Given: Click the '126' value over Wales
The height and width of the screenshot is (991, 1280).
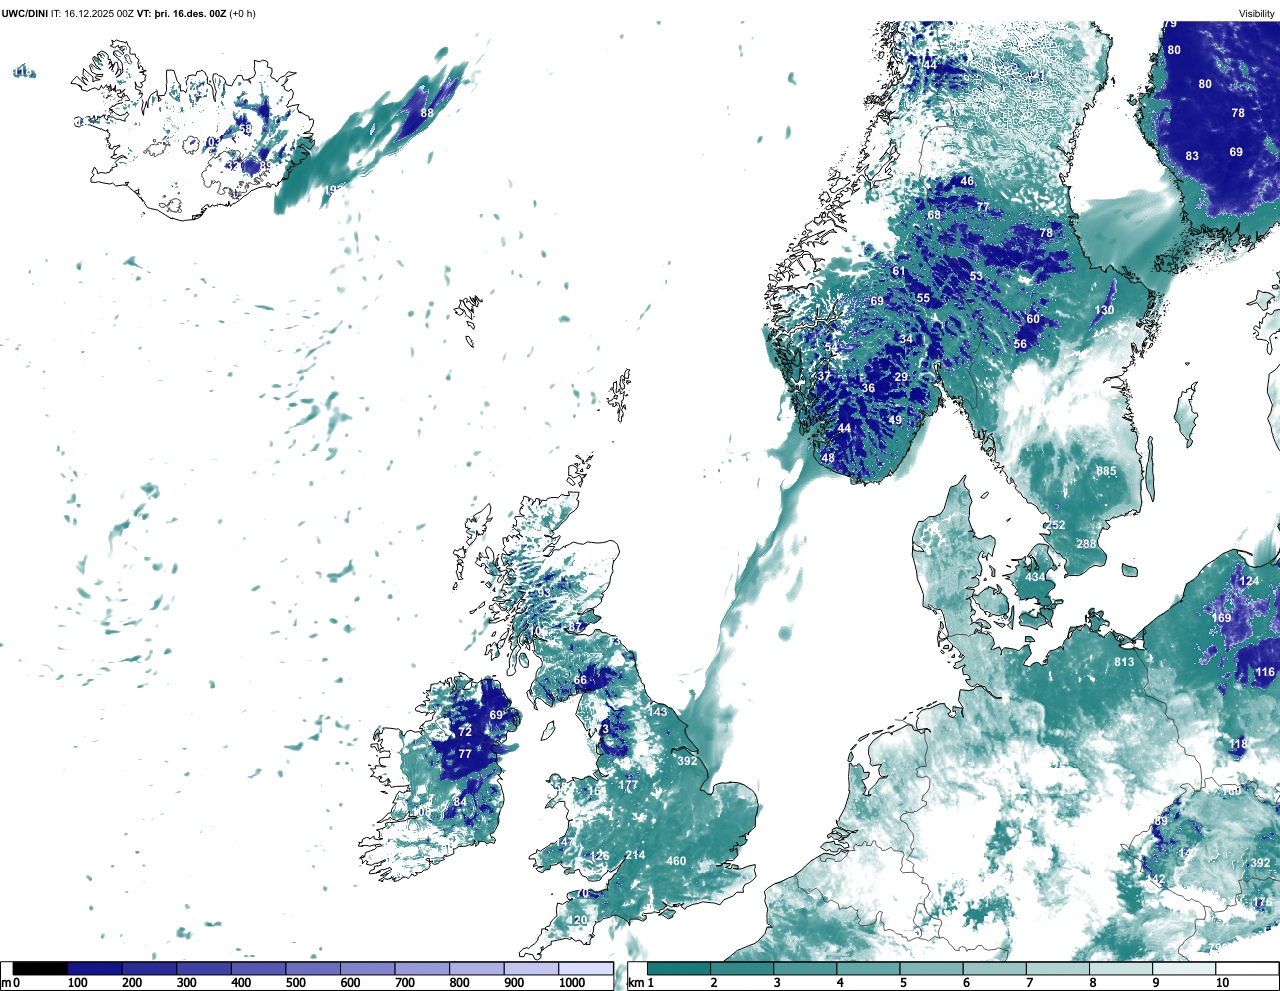Looking at the screenshot, I should (x=599, y=856).
